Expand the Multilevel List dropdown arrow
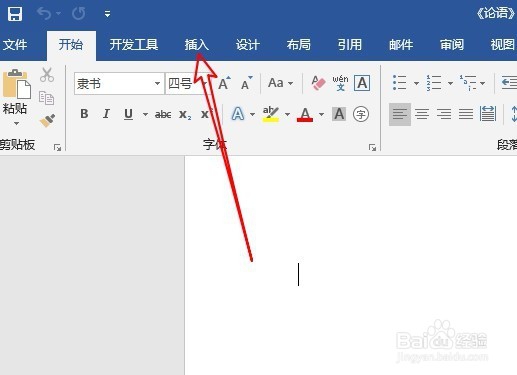Viewport: 517px width, 375px height. pyautogui.click(x=483, y=83)
